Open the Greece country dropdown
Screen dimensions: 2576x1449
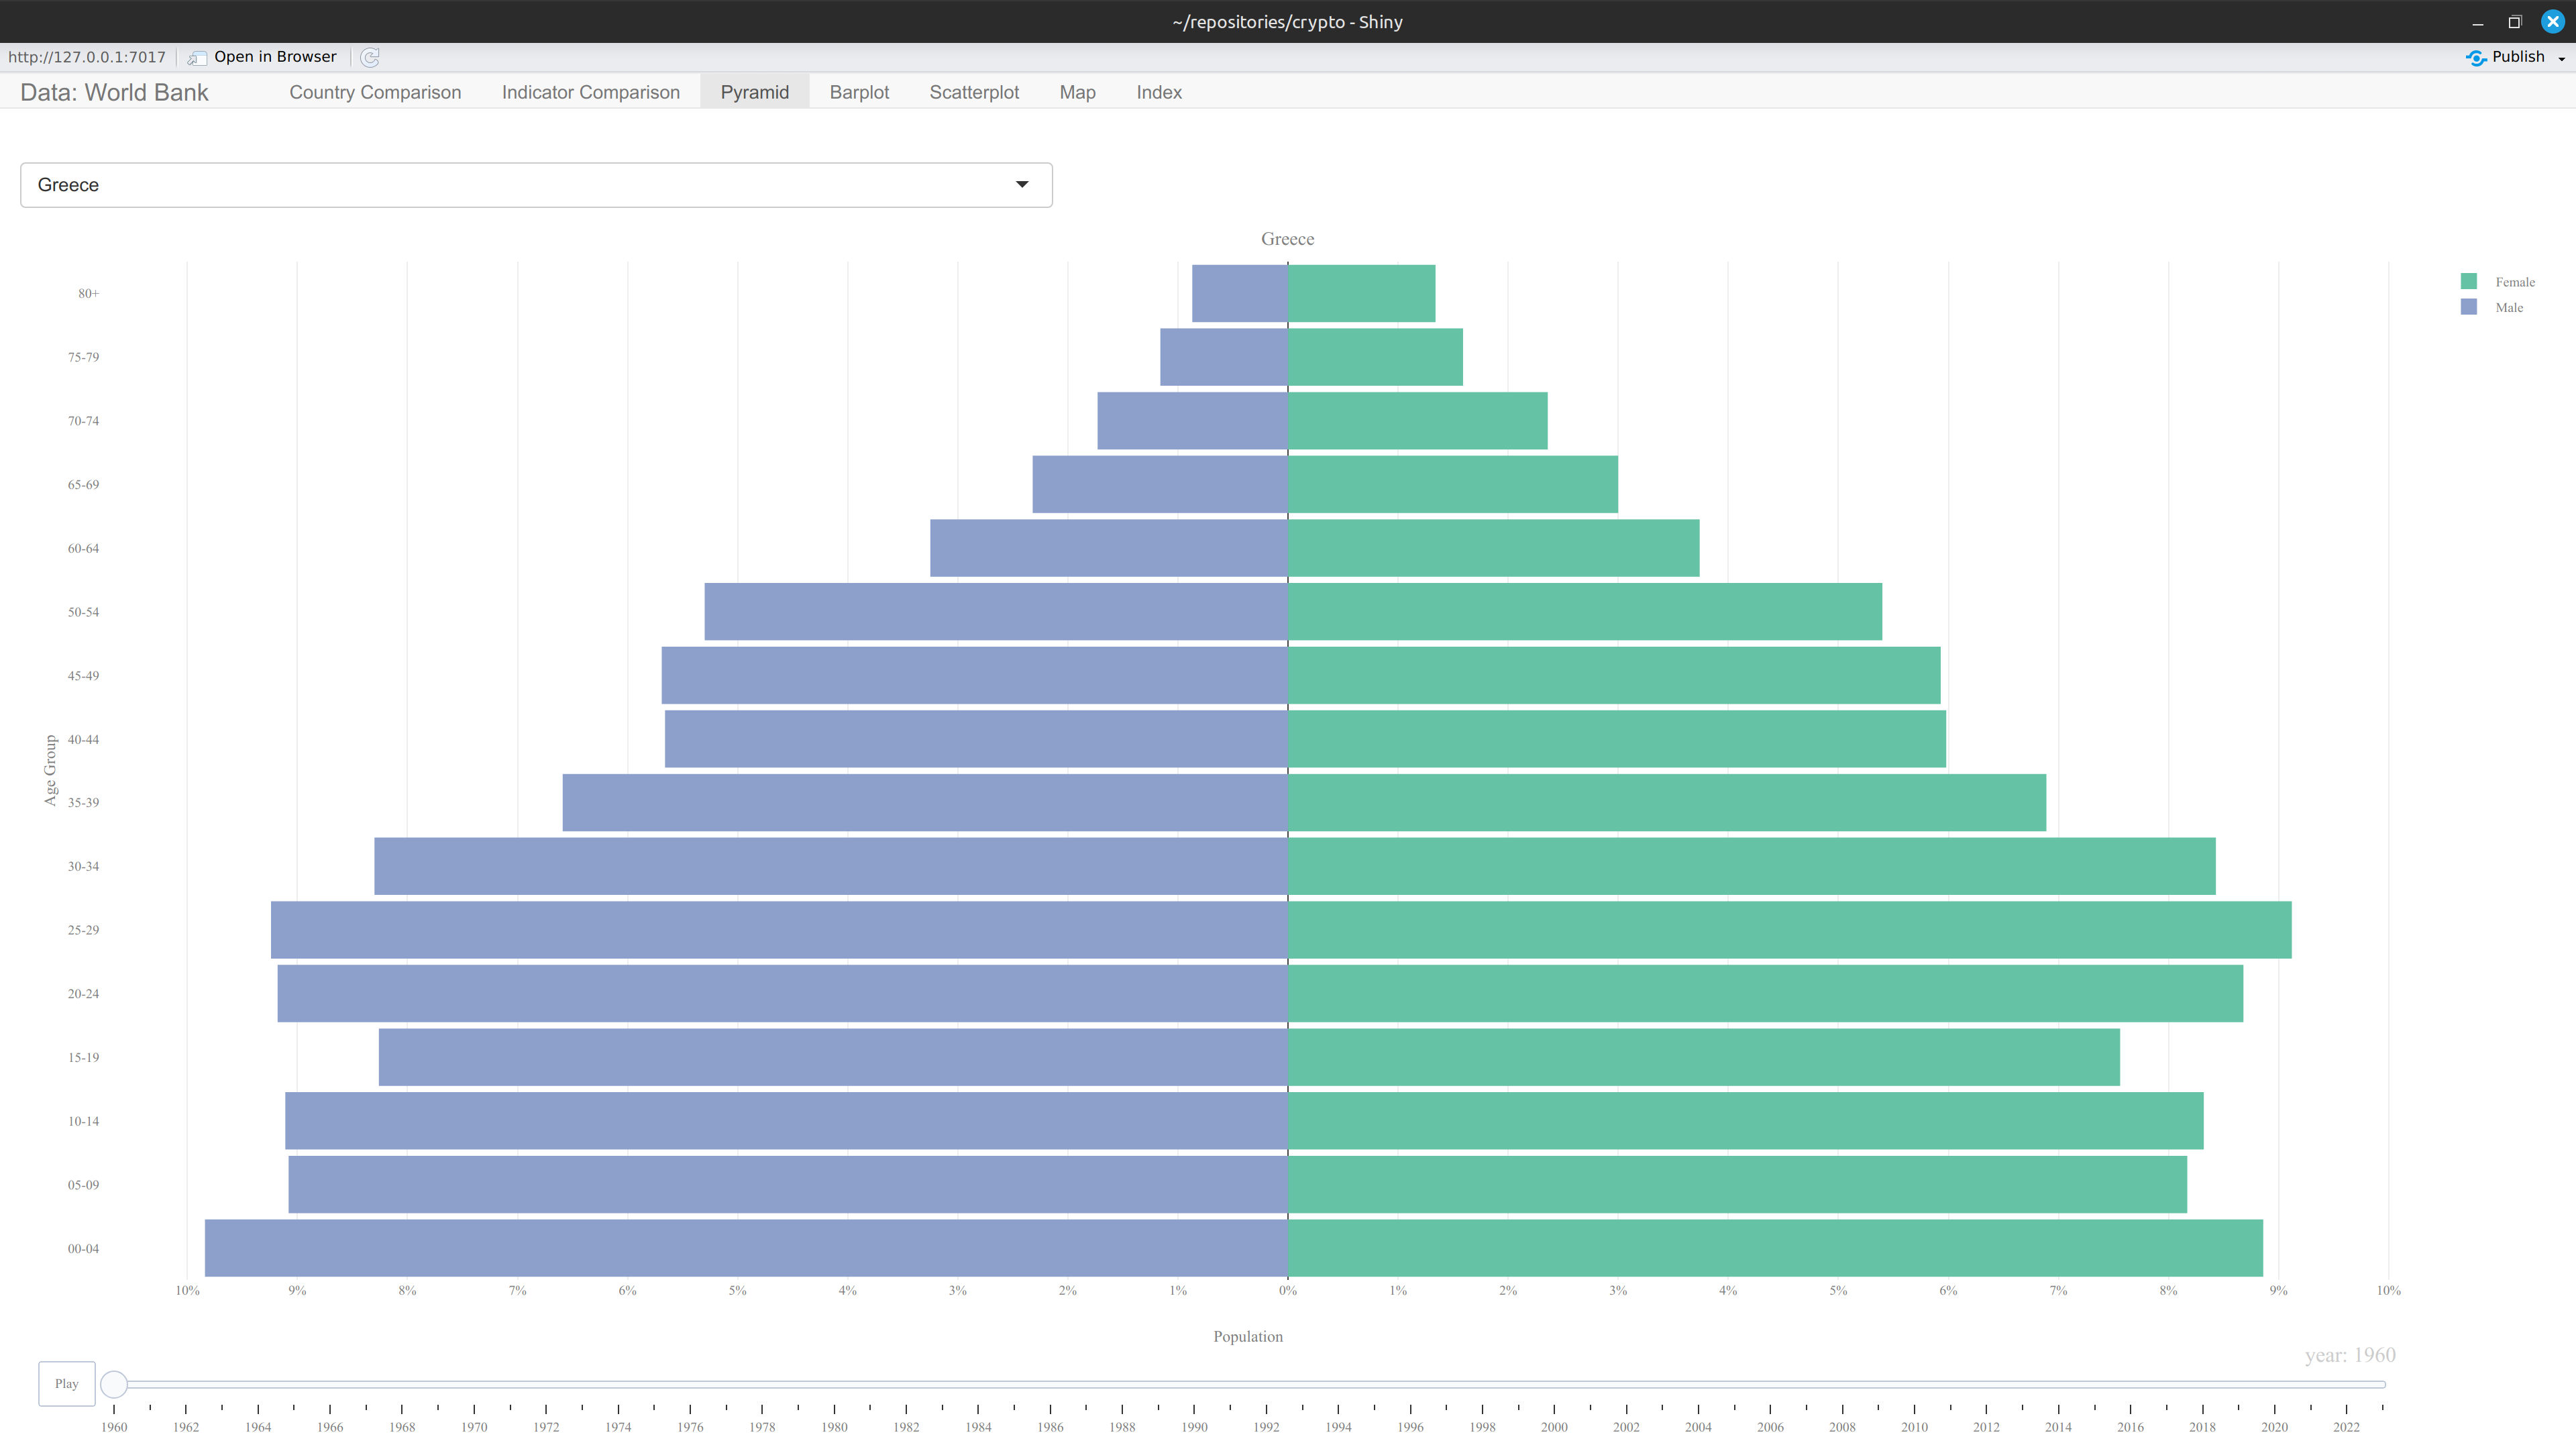point(536,185)
